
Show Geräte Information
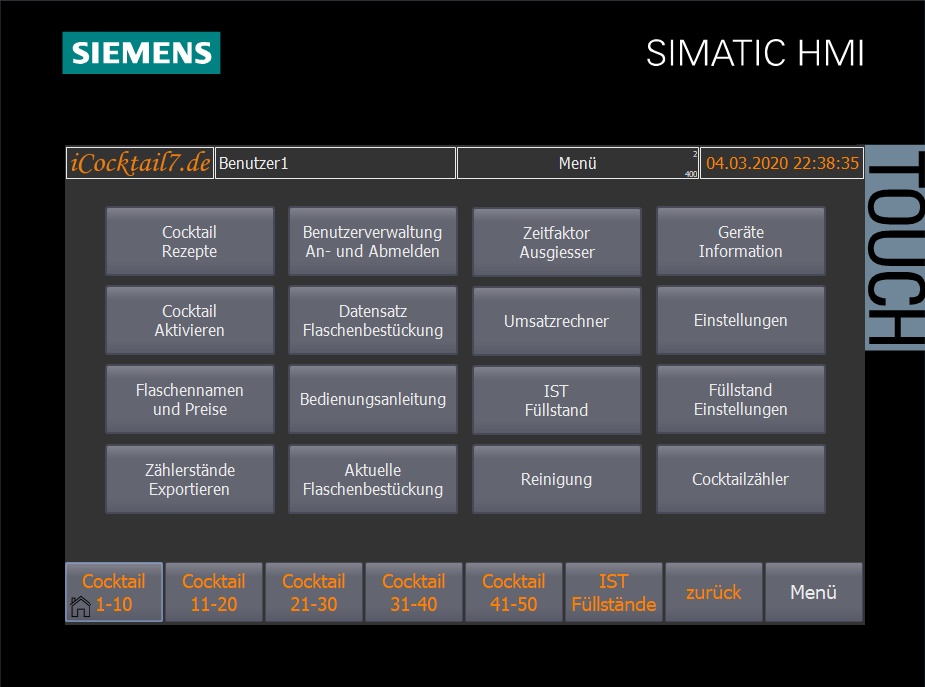coord(740,241)
